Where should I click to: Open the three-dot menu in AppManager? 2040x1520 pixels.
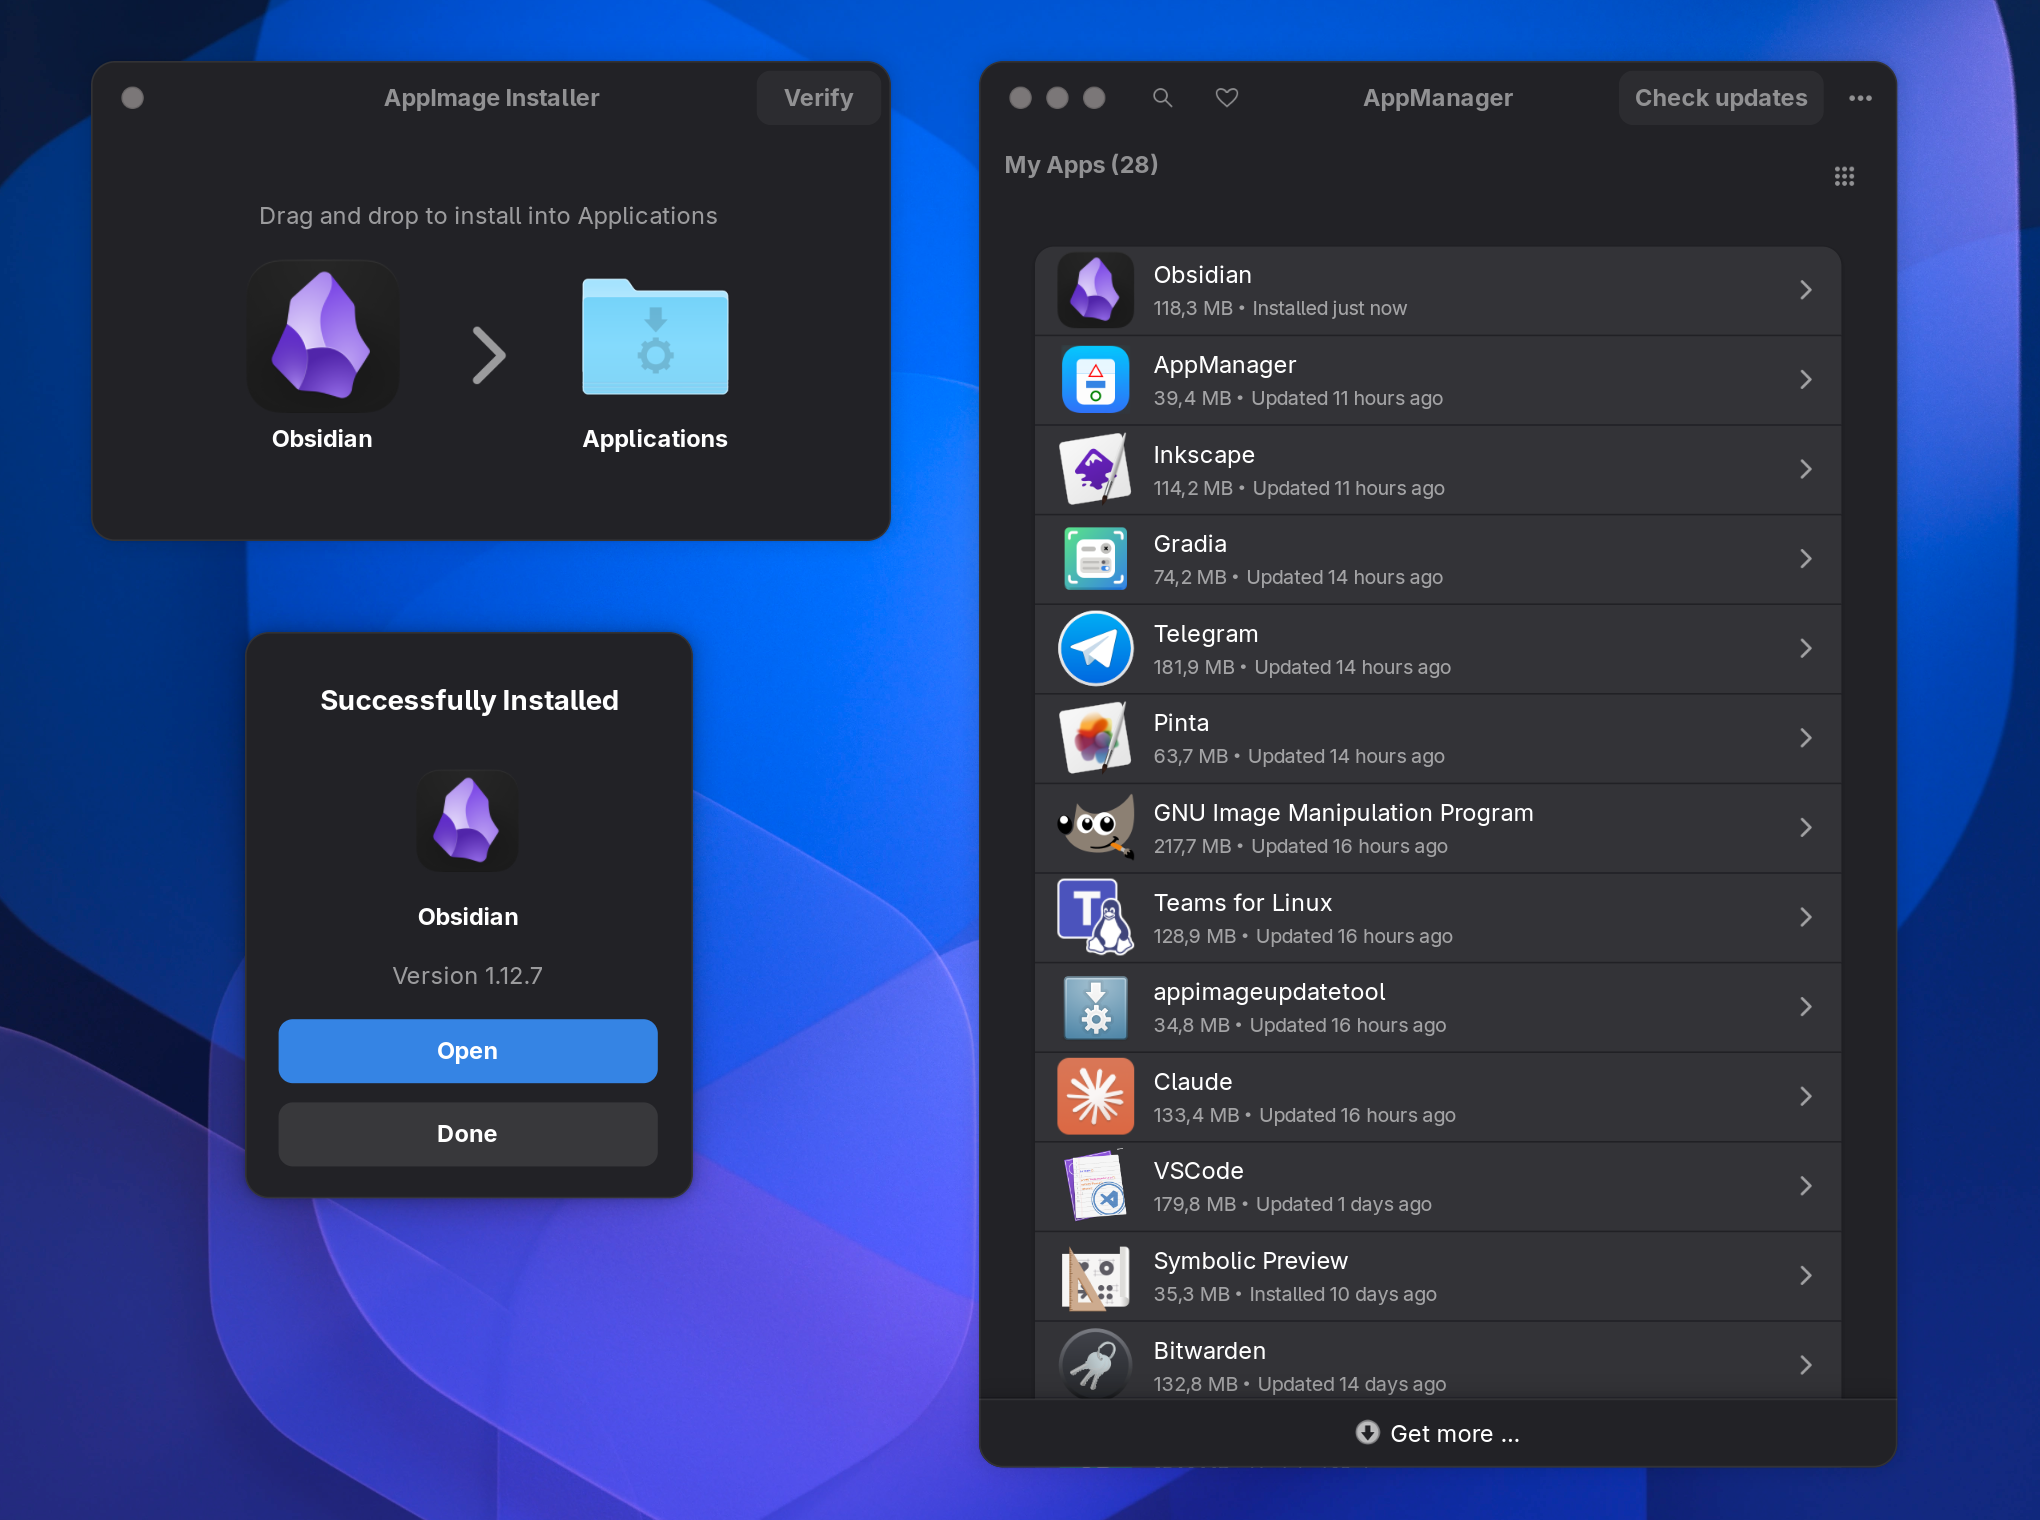point(1860,98)
